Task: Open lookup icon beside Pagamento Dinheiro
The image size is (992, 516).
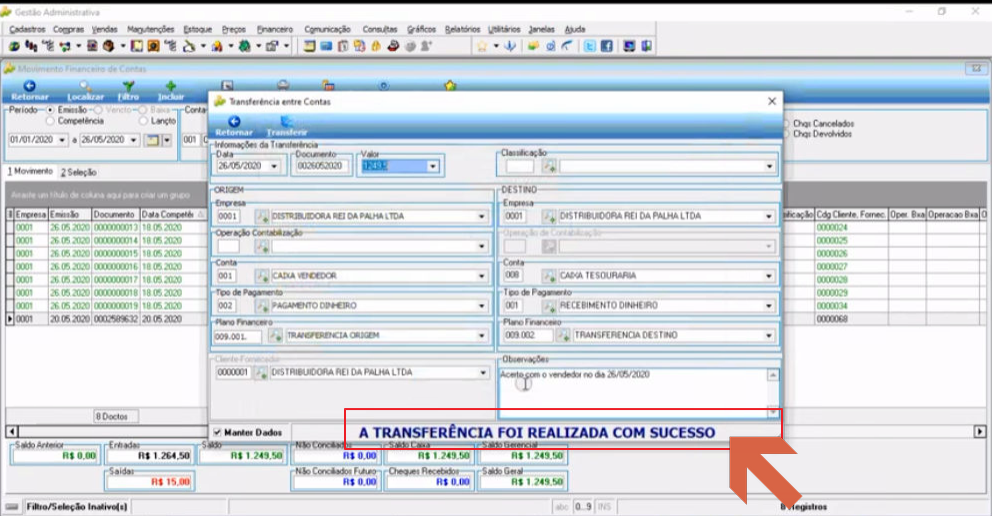Action: 262,305
